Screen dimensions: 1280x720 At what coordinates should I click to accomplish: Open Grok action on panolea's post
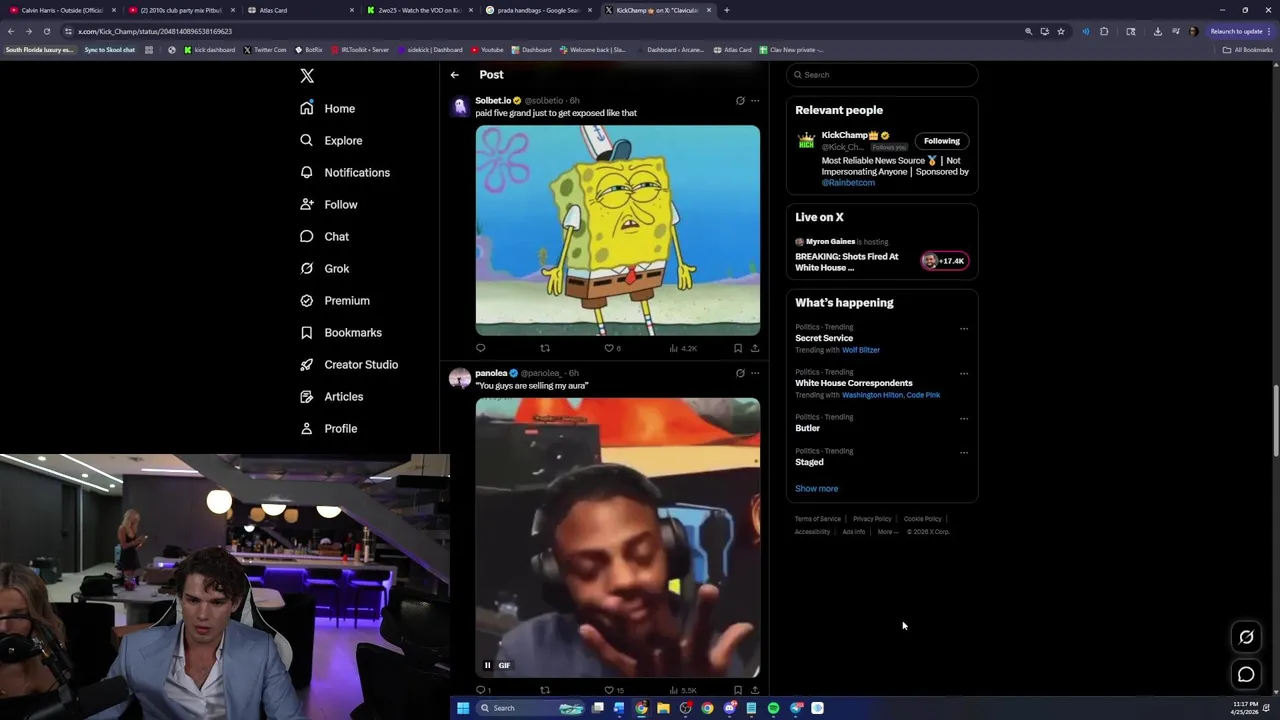pos(740,373)
